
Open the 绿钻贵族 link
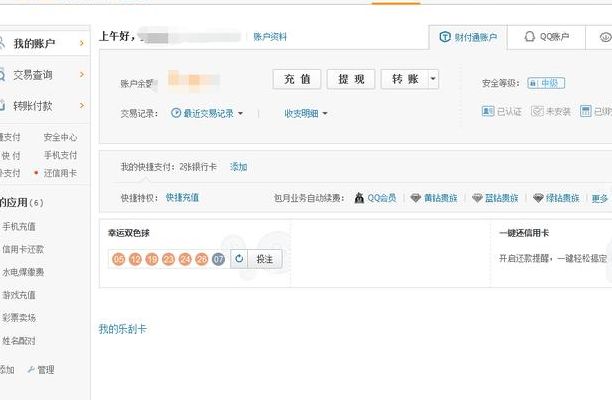[x=562, y=198]
